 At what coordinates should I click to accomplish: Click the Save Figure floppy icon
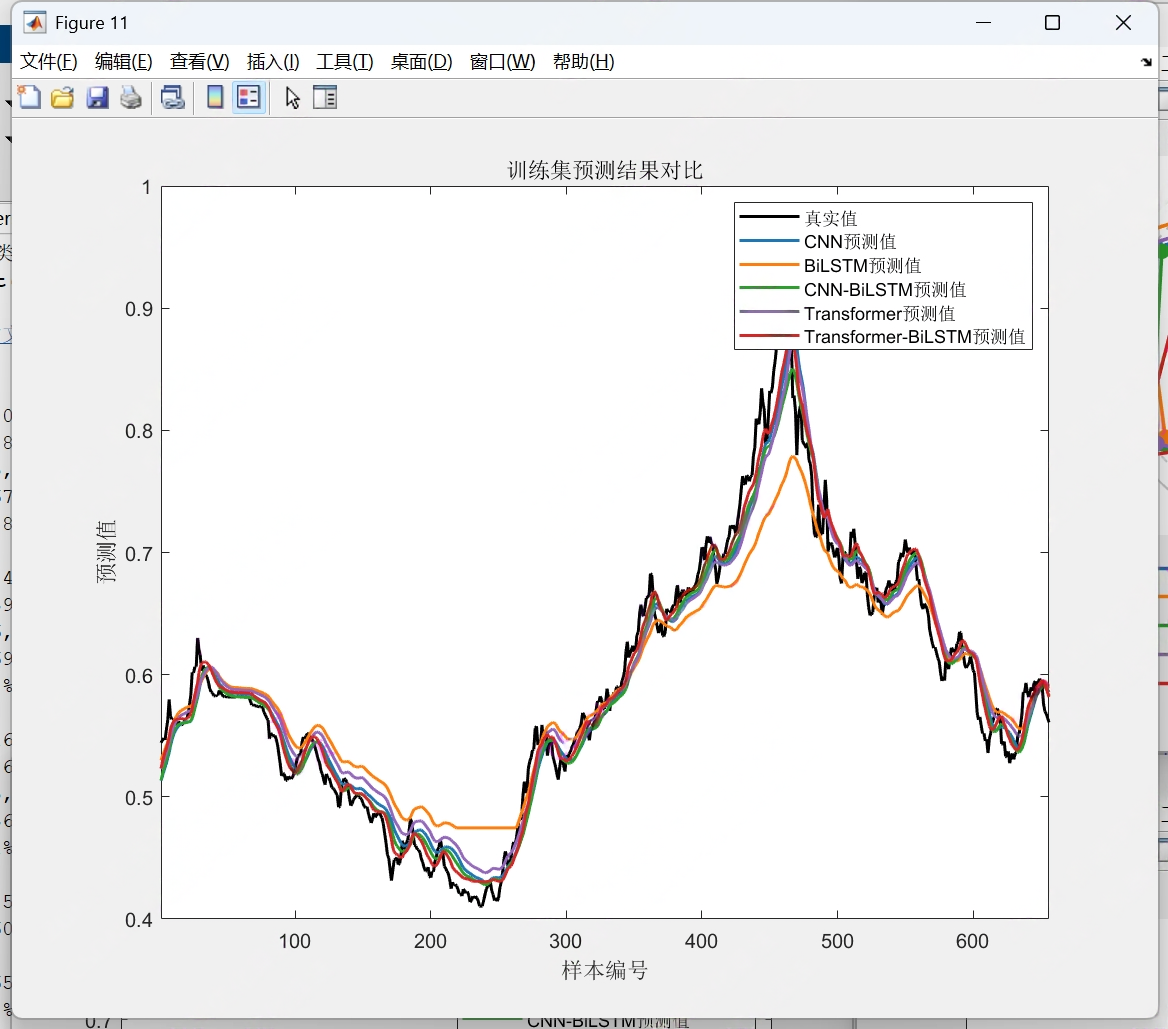(x=97, y=98)
